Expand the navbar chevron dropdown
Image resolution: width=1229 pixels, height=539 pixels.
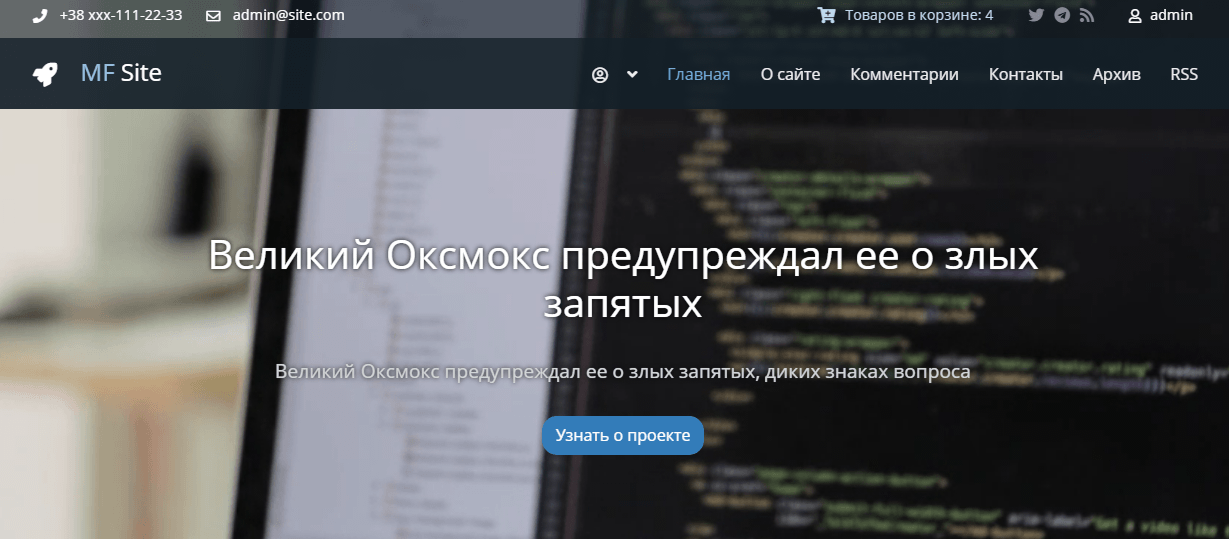point(632,75)
